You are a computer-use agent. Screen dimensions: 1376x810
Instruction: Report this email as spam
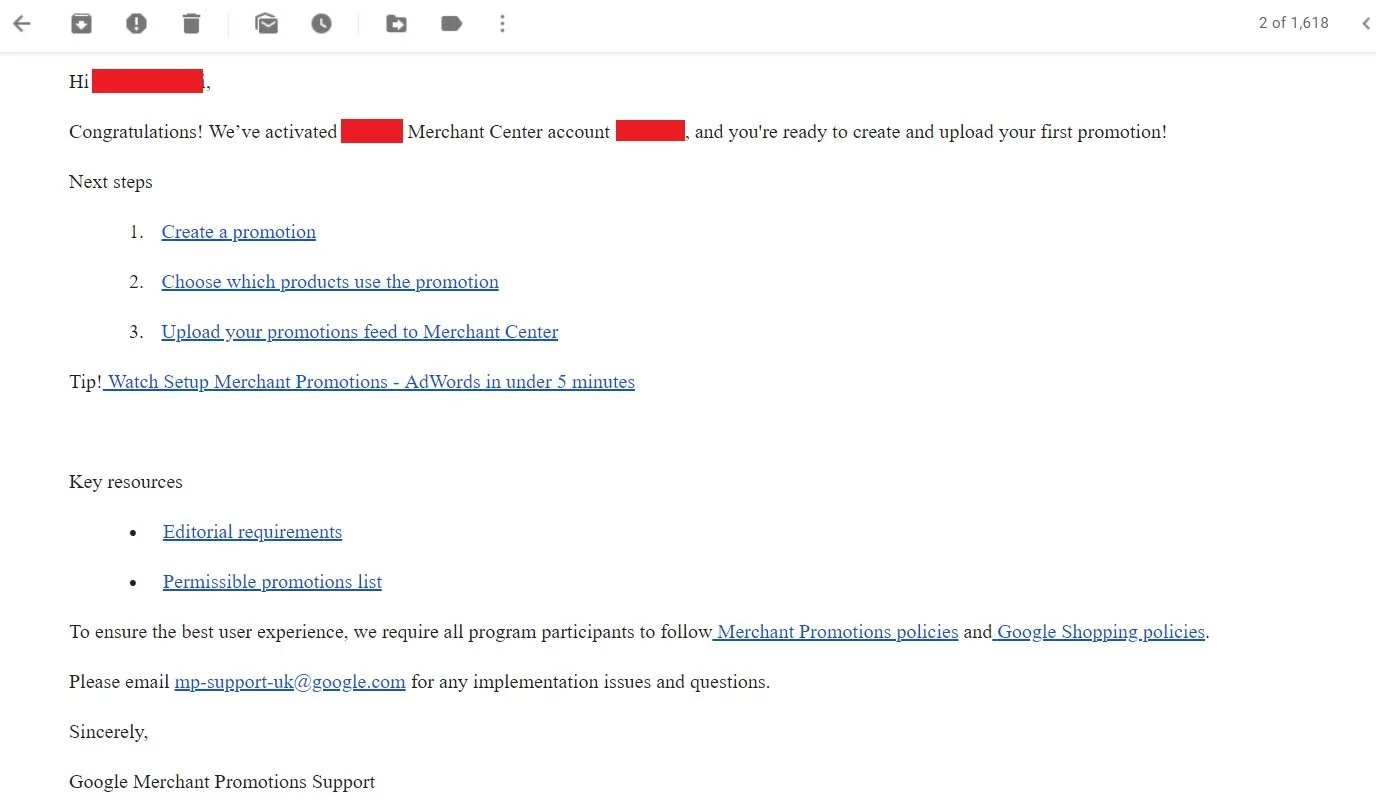[136, 24]
